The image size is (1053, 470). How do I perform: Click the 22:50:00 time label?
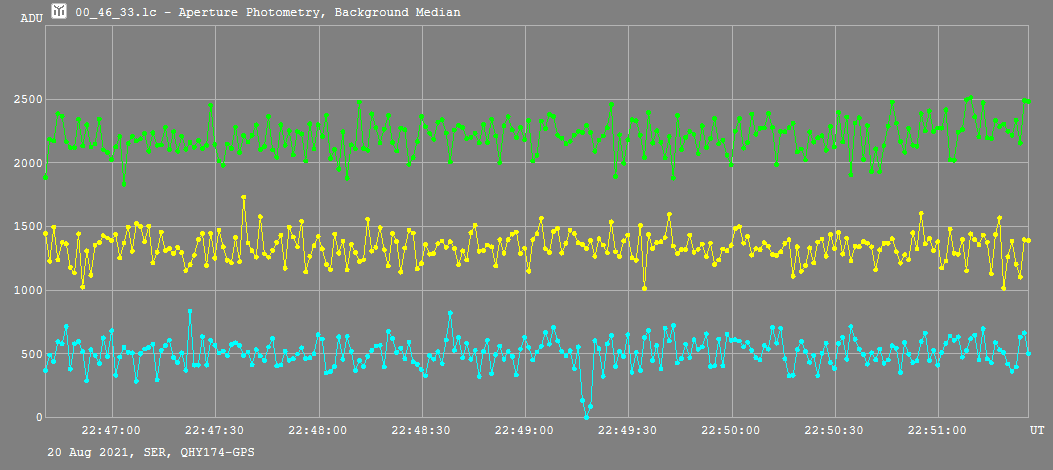click(731, 430)
